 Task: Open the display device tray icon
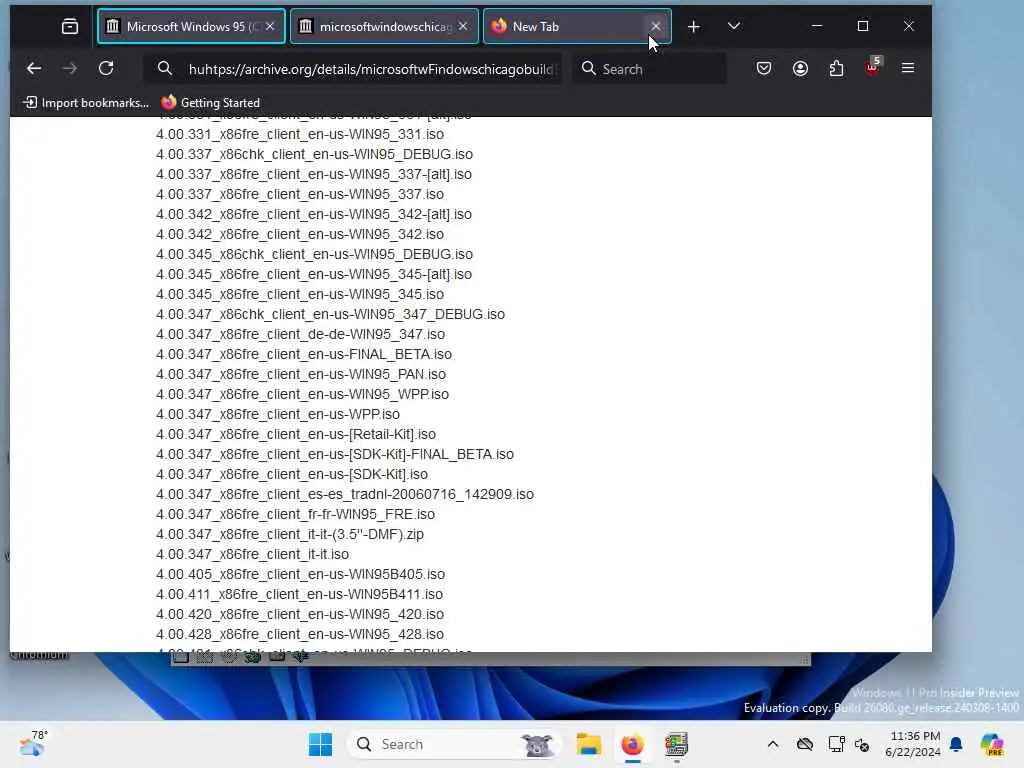coord(835,744)
